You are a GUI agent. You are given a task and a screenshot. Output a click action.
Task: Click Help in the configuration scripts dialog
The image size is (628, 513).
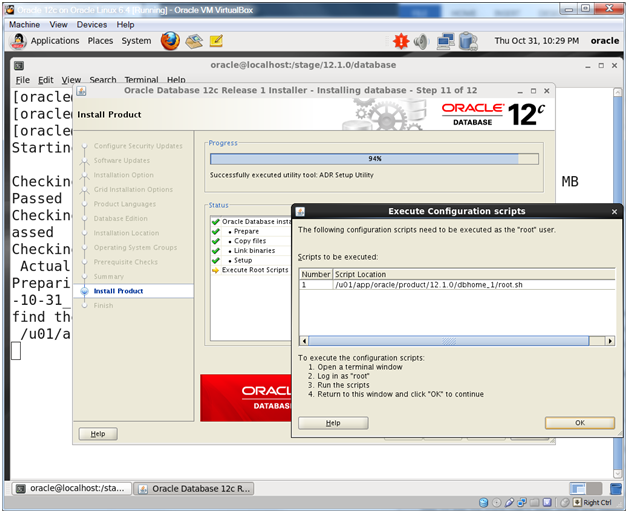pyautogui.click(x=332, y=423)
